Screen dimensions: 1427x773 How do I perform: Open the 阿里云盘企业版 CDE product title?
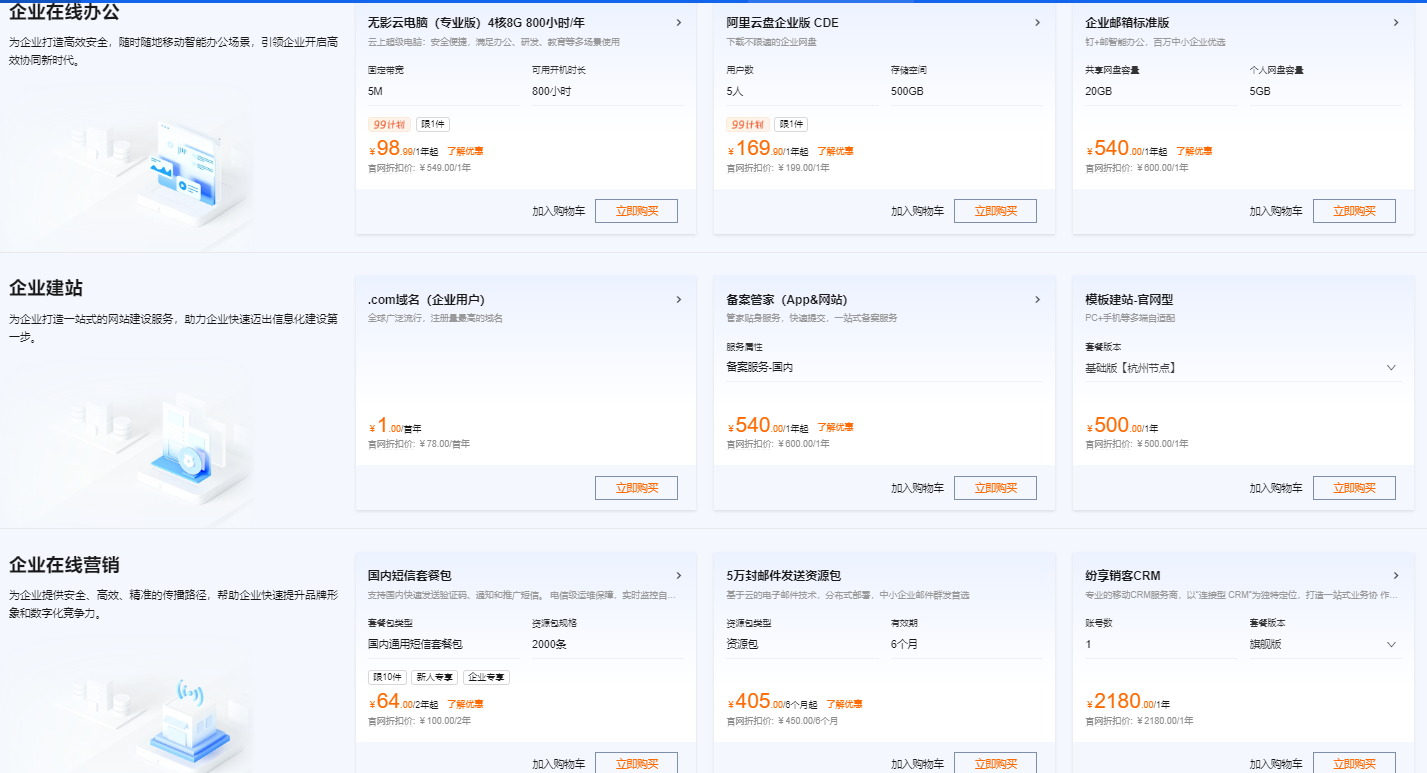click(x=782, y=23)
